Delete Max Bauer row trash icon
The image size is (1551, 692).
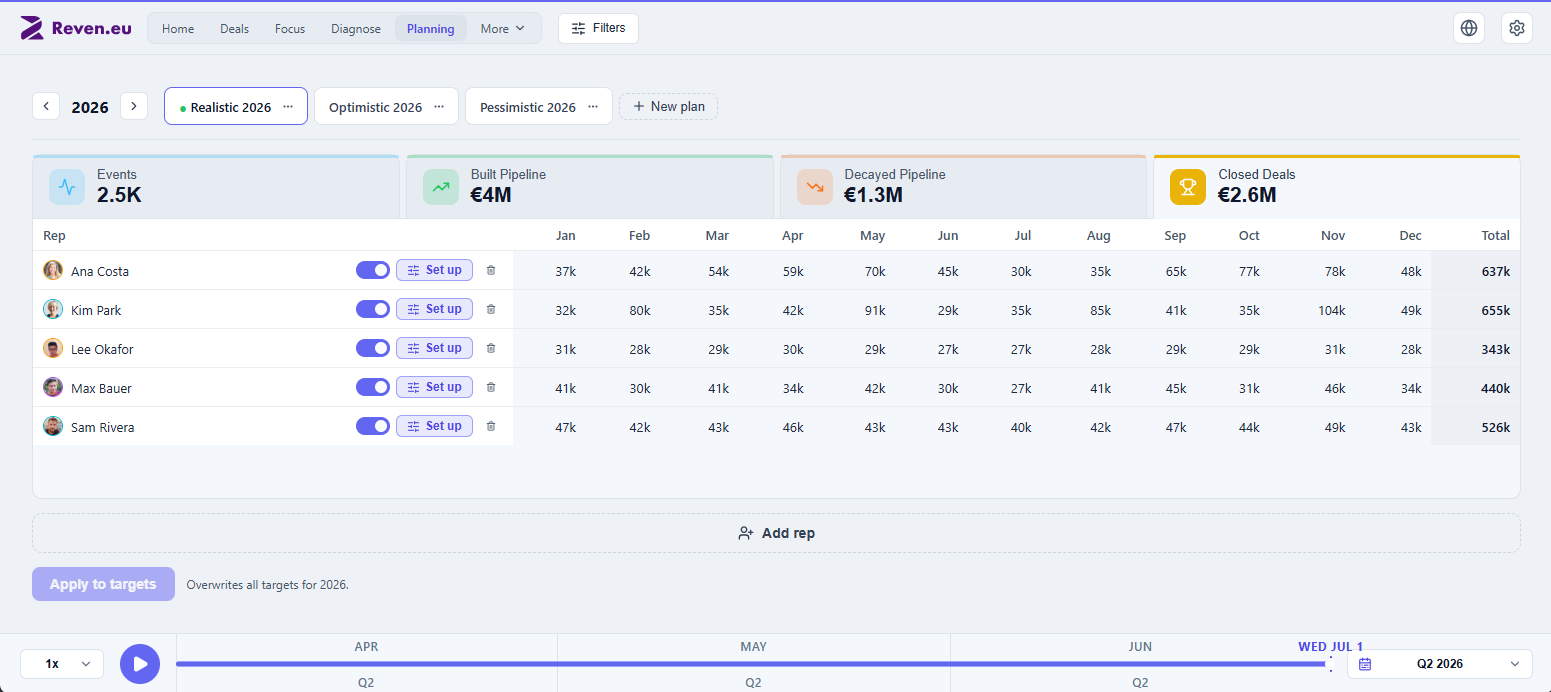[x=490, y=387]
